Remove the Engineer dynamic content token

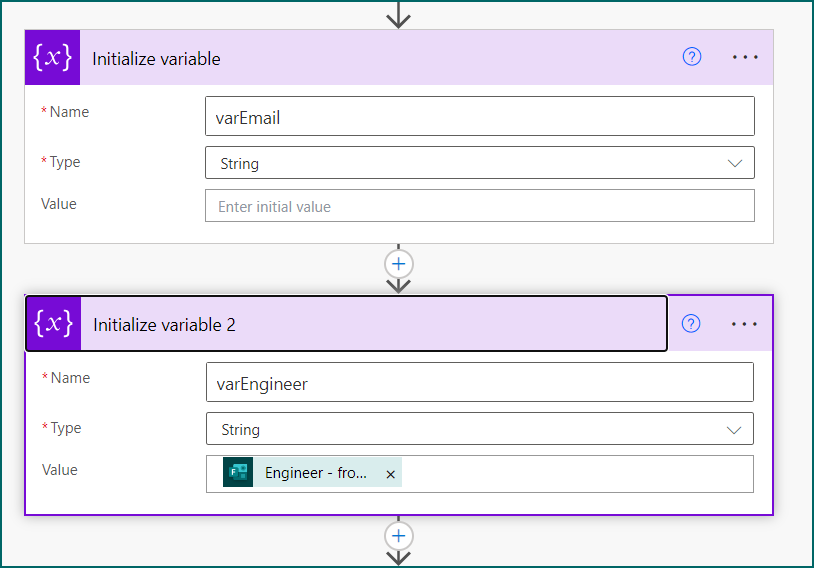(390, 474)
